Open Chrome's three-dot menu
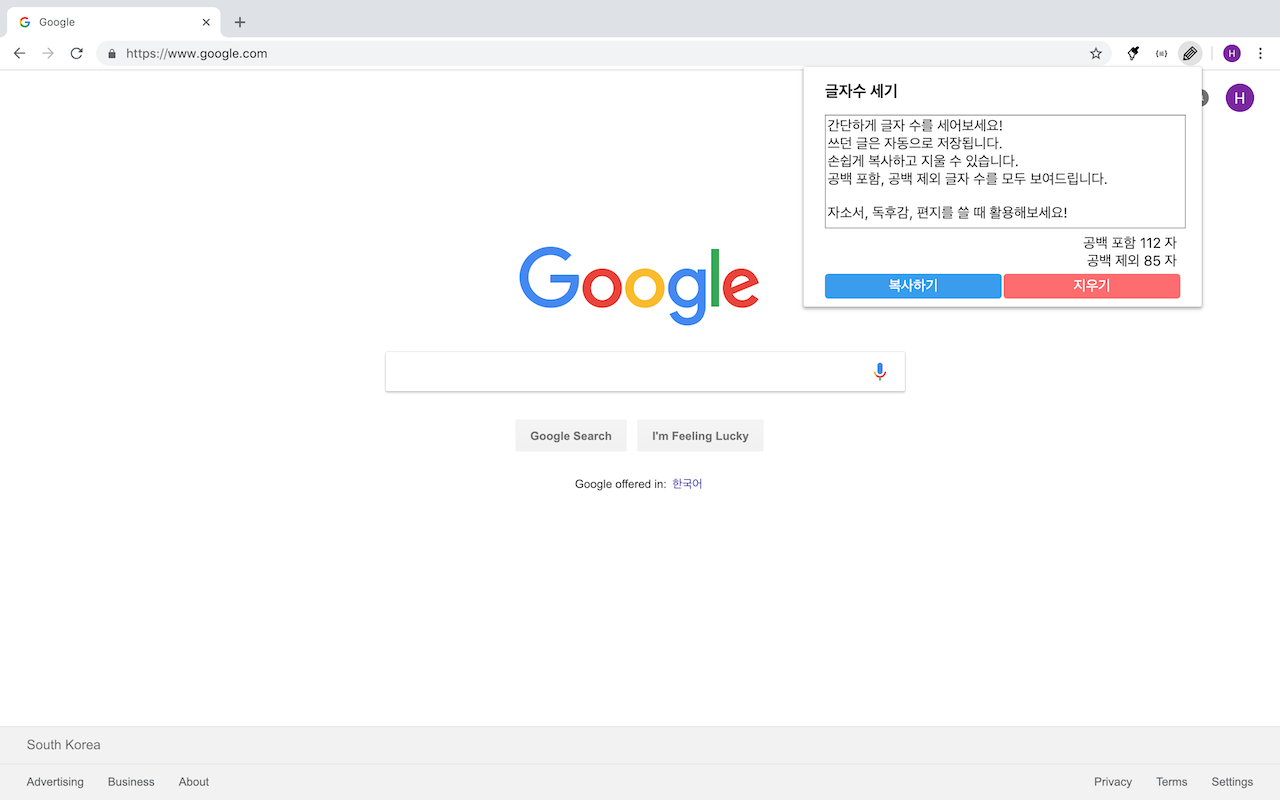 [1259, 53]
